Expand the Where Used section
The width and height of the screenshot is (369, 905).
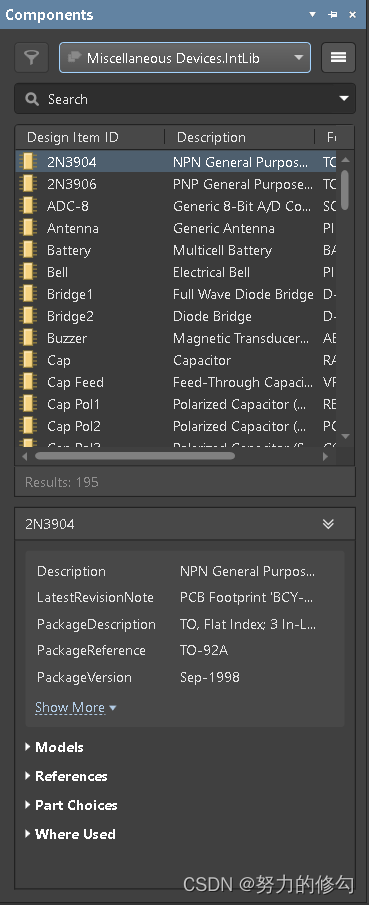pyautogui.click(x=70, y=834)
